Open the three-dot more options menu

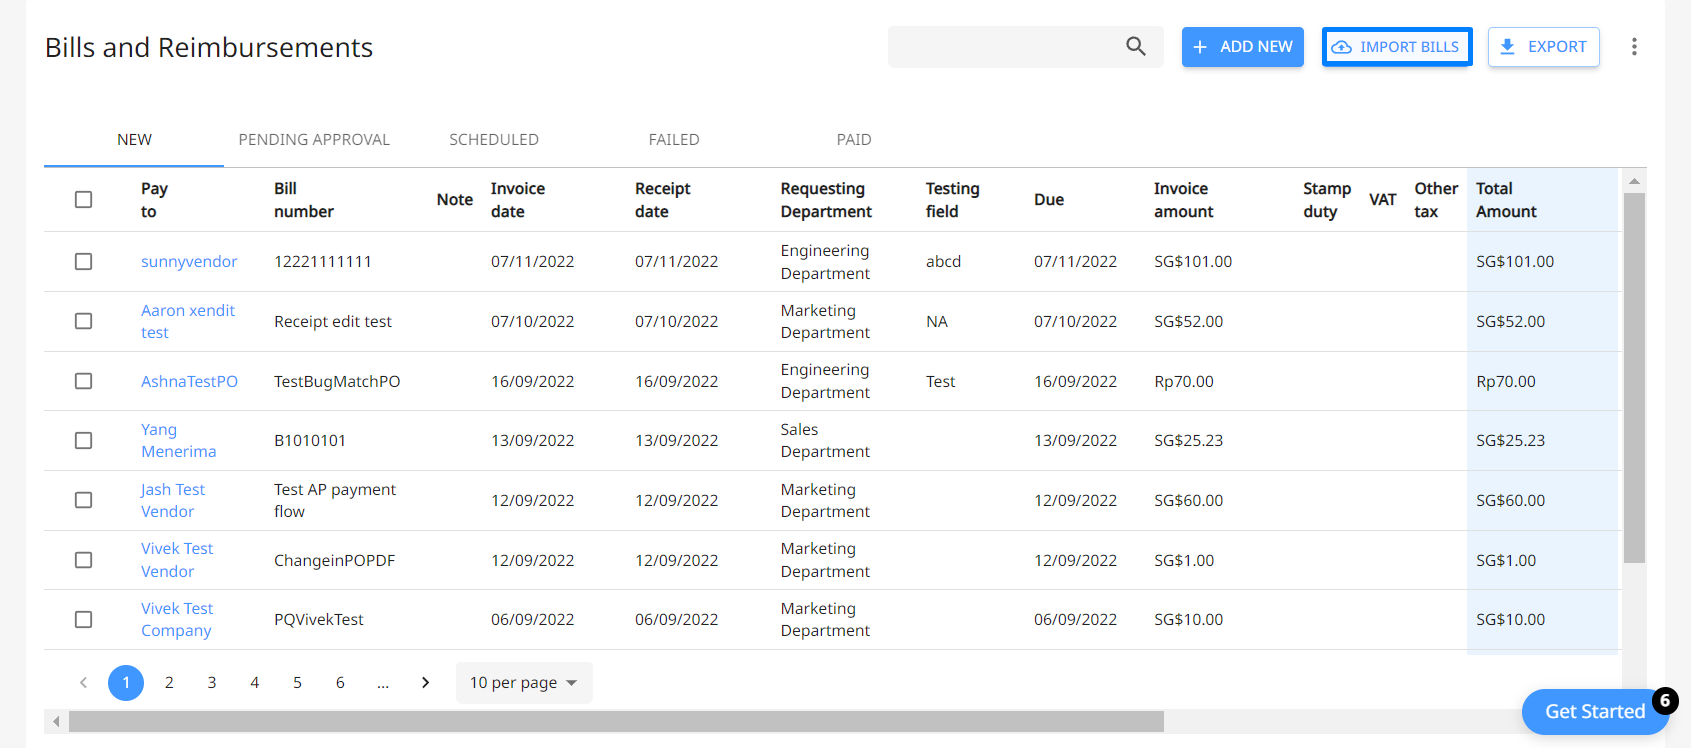pos(1634,47)
